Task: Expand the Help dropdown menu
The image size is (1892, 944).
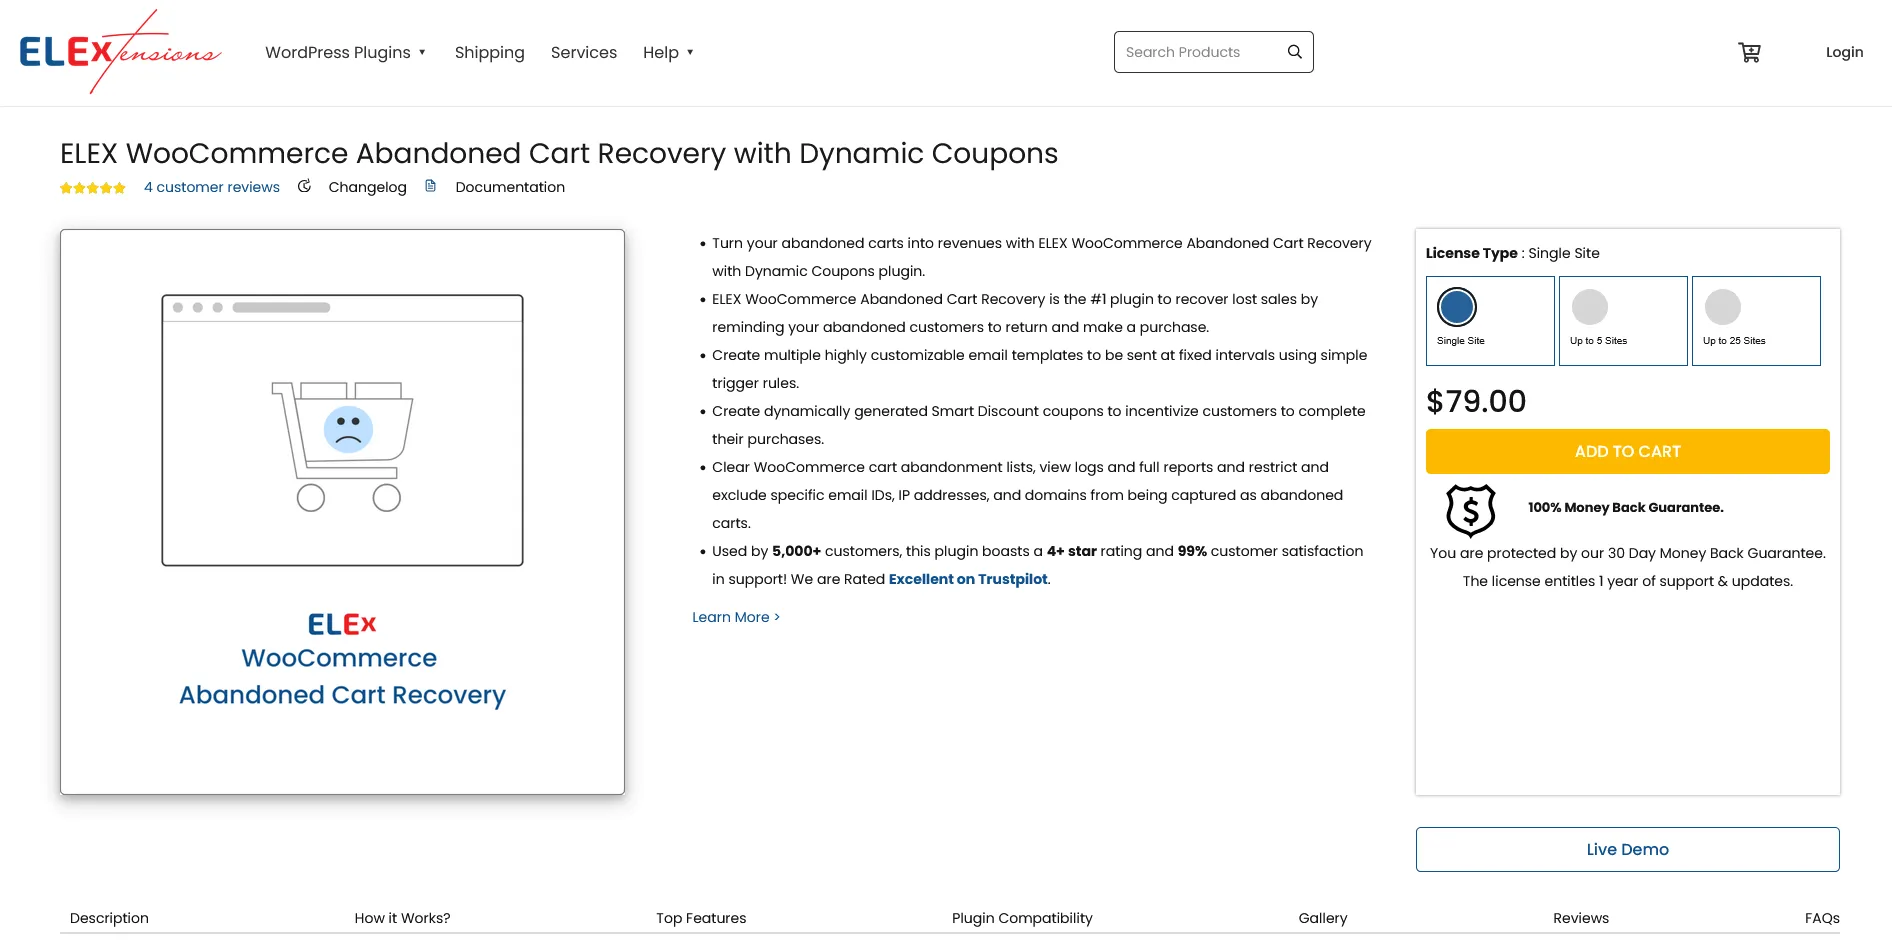Action: 668,52
